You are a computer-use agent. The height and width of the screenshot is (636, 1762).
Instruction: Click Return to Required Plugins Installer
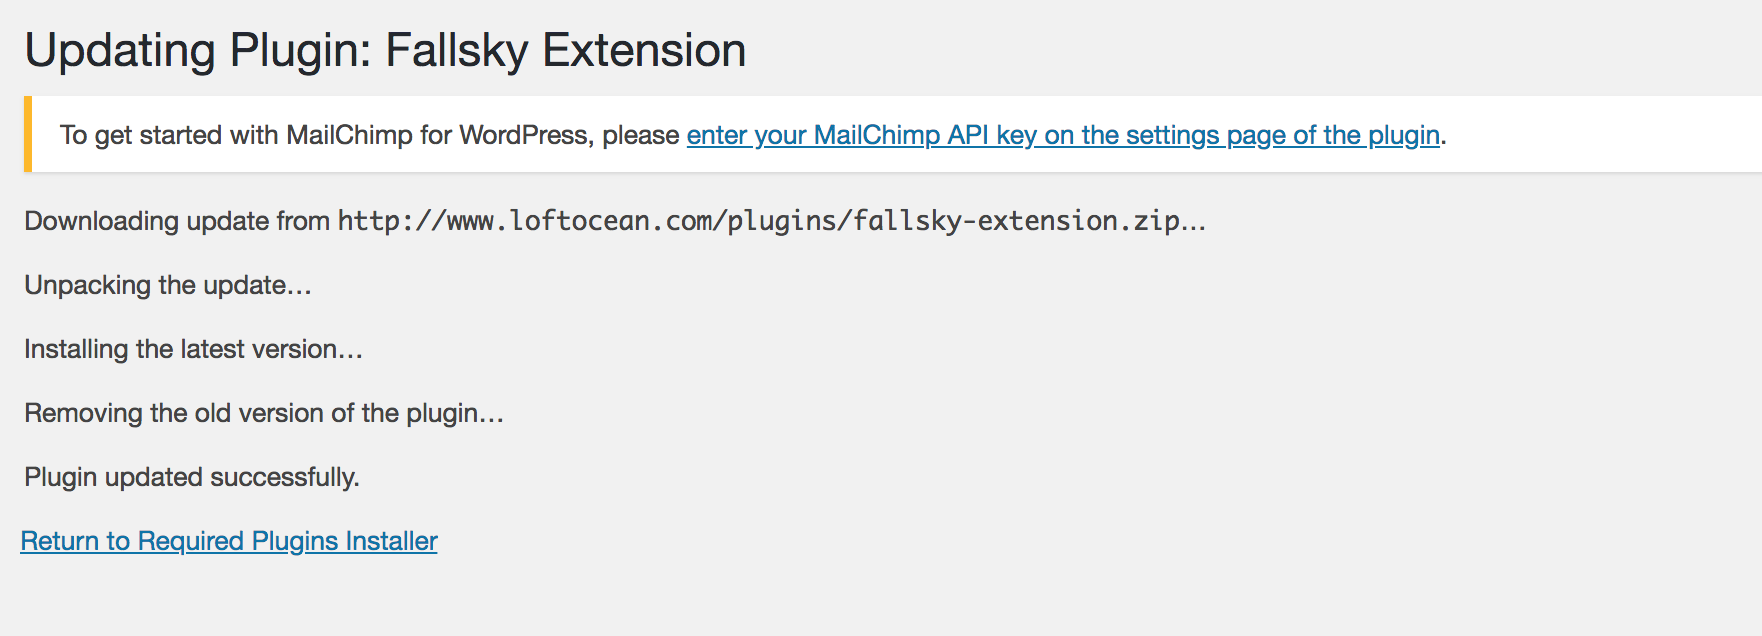coord(228,541)
